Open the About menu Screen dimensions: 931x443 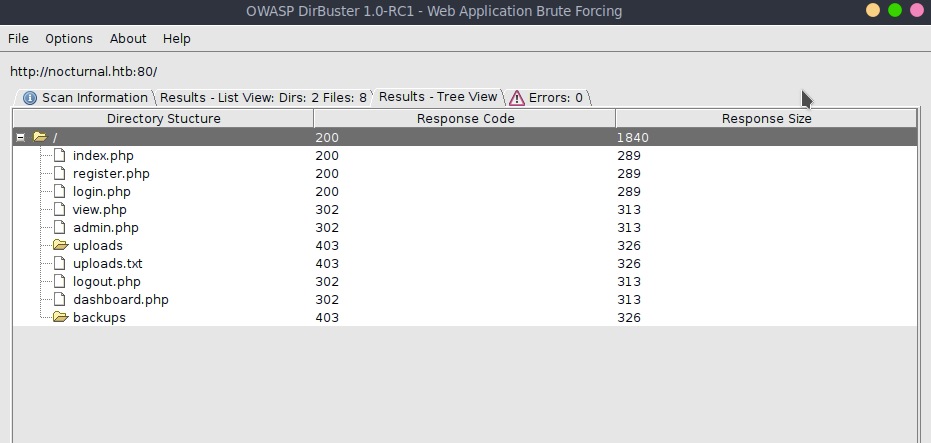(x=128, y=39)
